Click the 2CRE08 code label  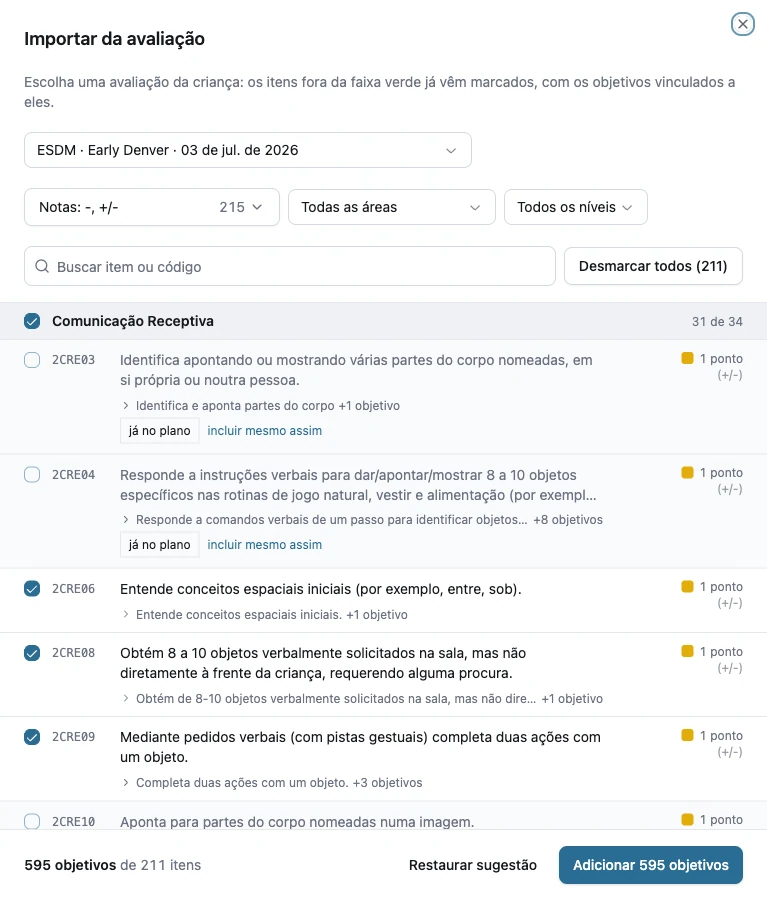pos(73,653)
